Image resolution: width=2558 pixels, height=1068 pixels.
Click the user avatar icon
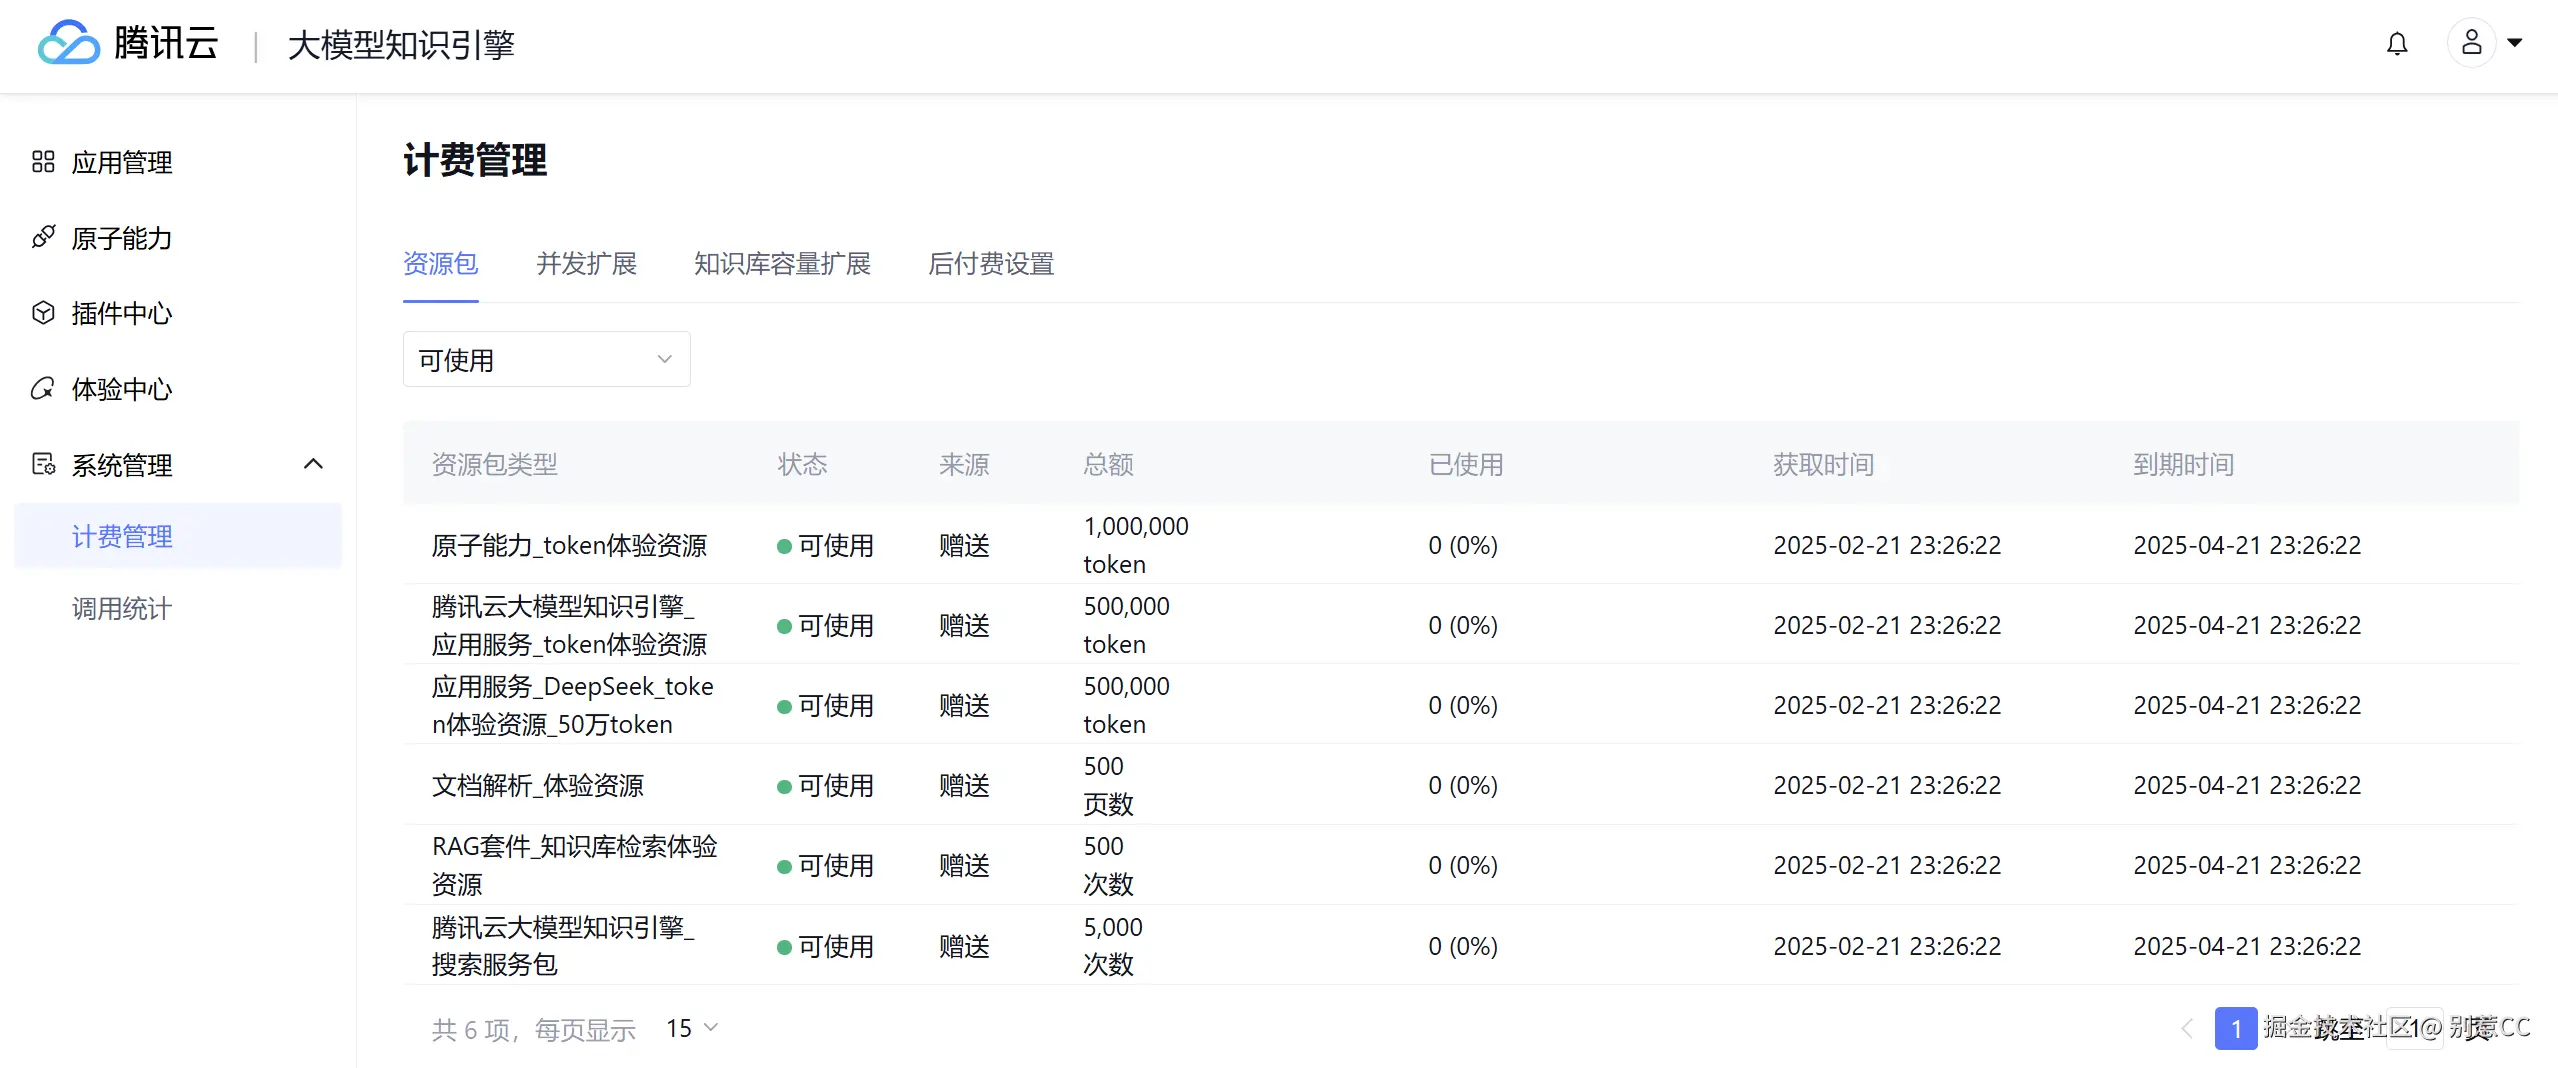pos(2471,43)
